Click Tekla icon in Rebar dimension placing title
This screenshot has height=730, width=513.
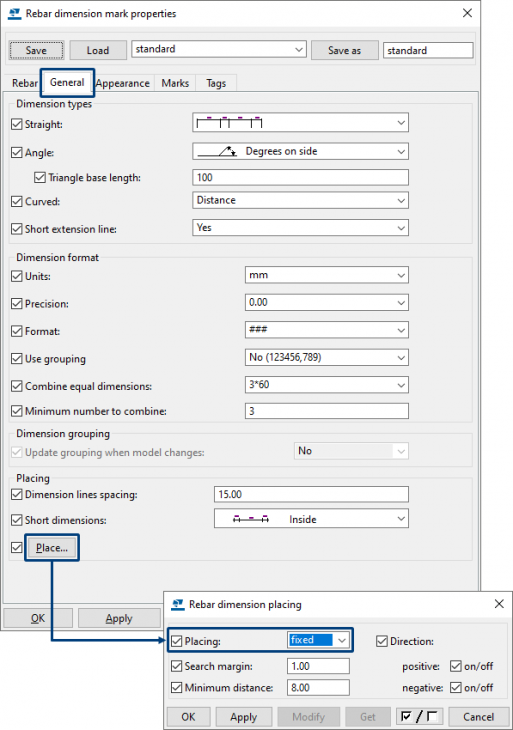coord(177,604)
